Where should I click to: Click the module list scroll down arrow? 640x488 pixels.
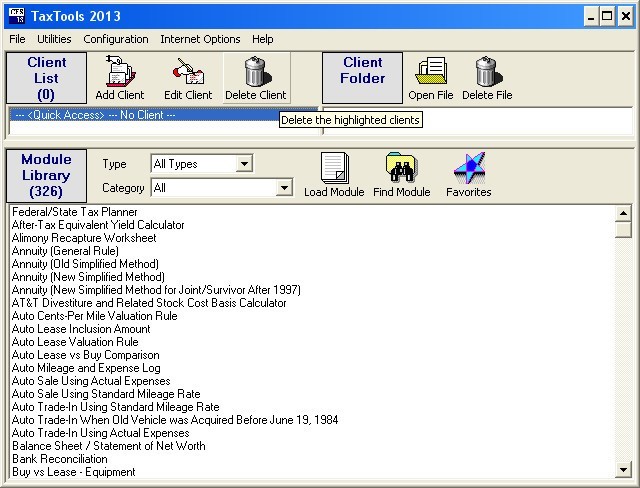click(623, 470)
